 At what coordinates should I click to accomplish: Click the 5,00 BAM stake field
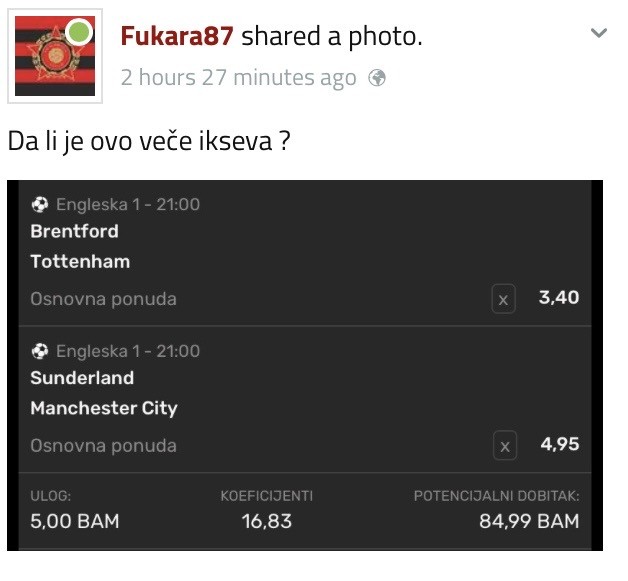[75, 521]
